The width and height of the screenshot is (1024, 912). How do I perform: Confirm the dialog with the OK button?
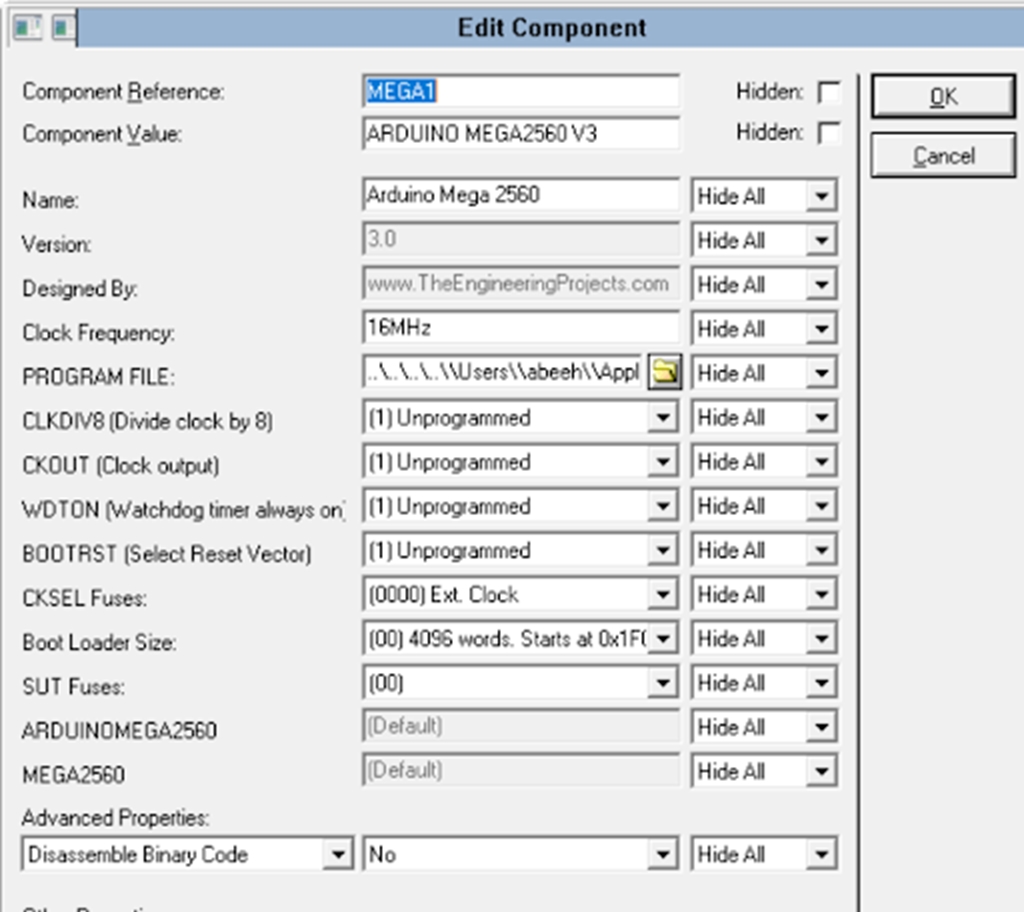(x=943, y=96)
